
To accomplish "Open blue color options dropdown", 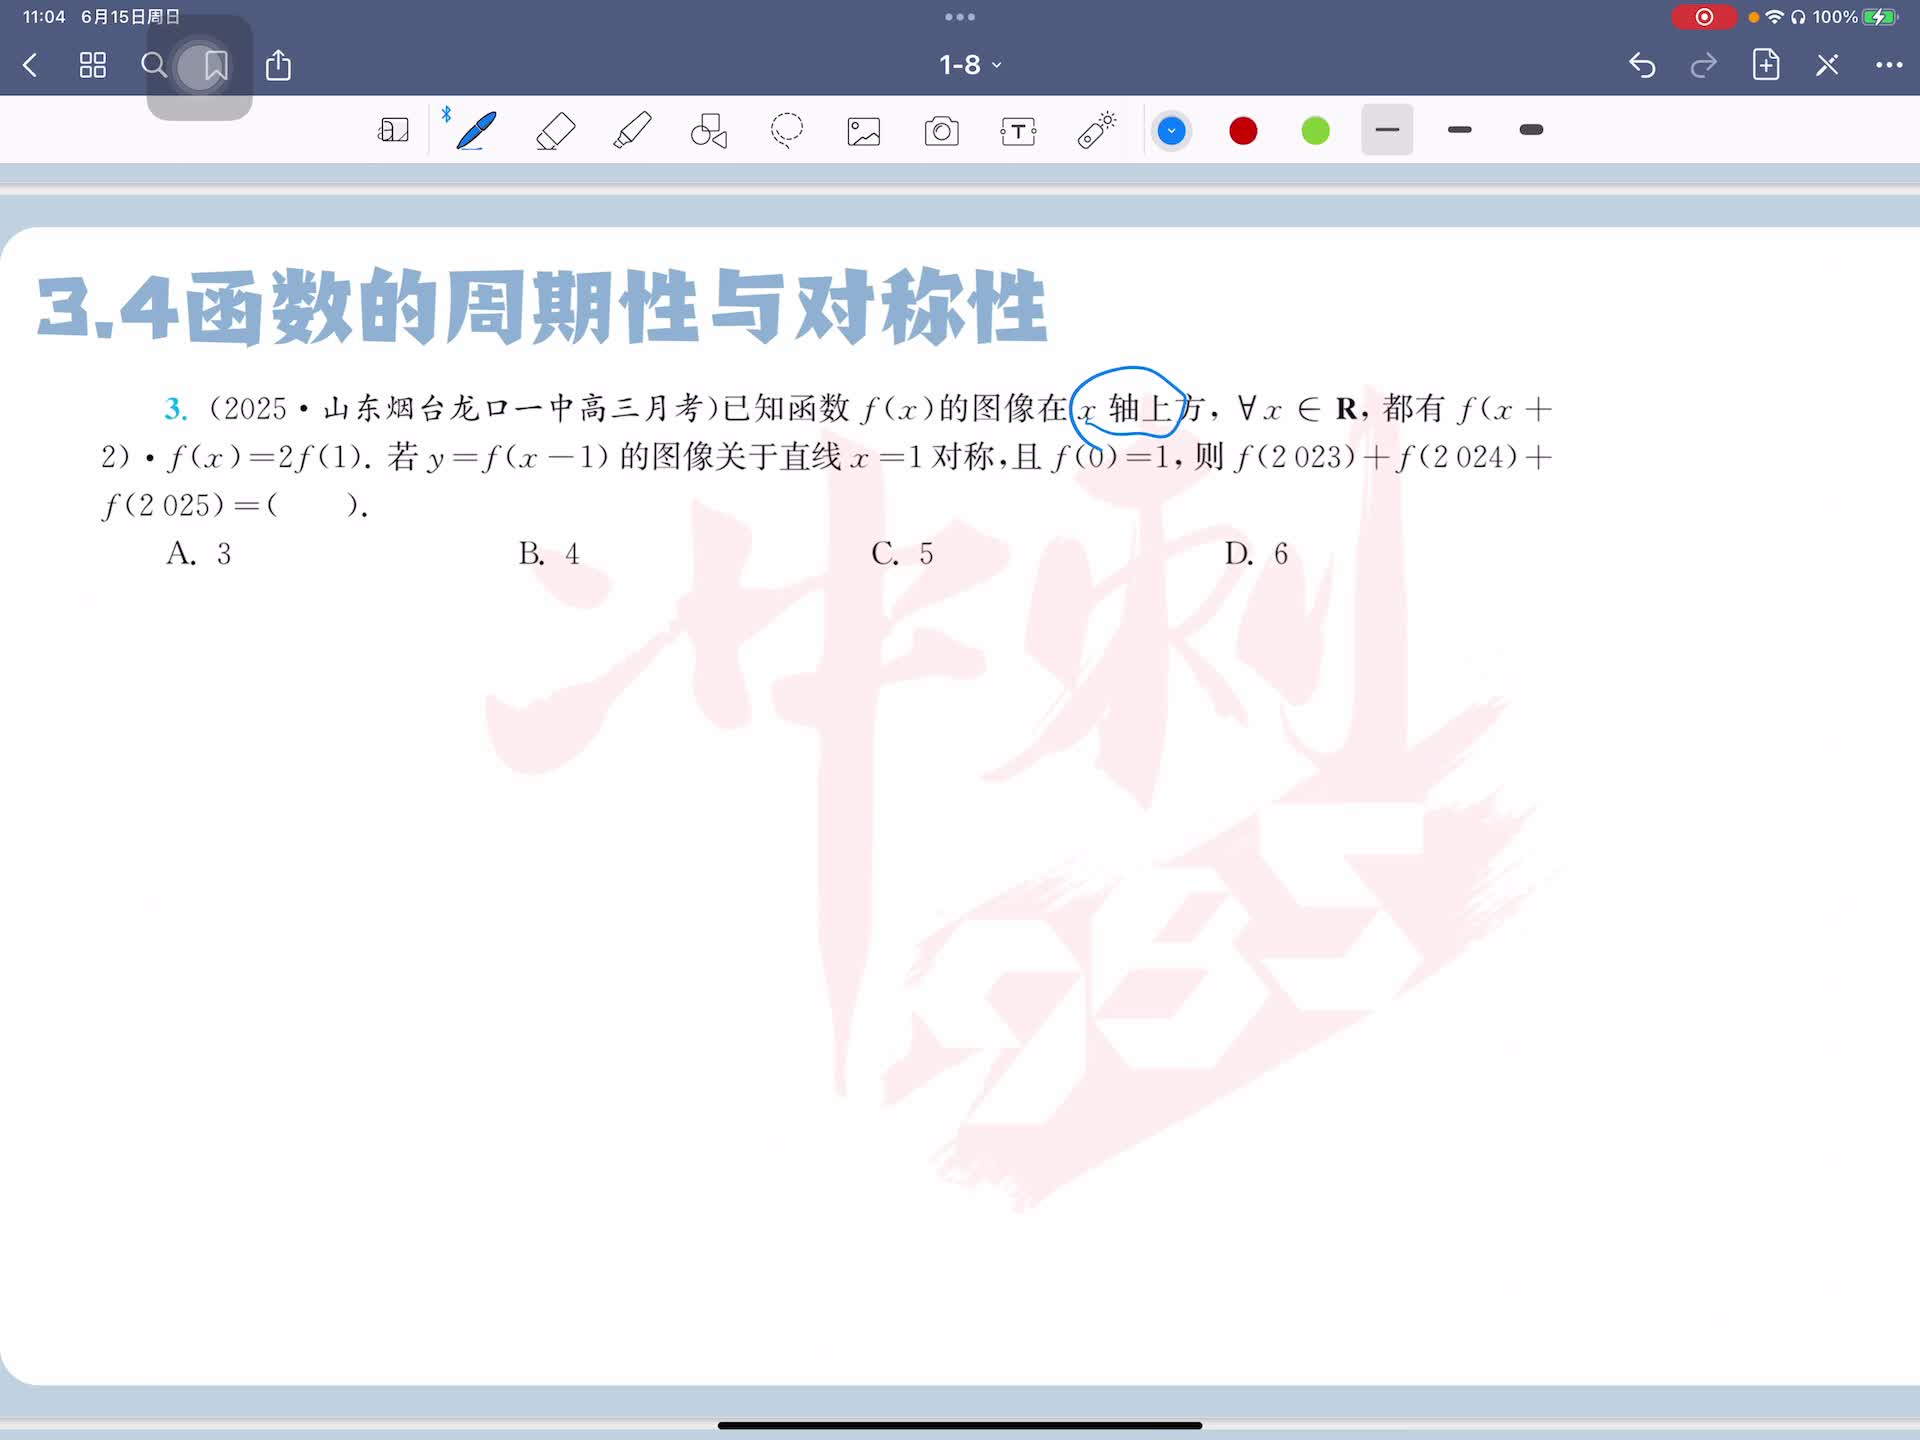I will (x=1171, y=131).
